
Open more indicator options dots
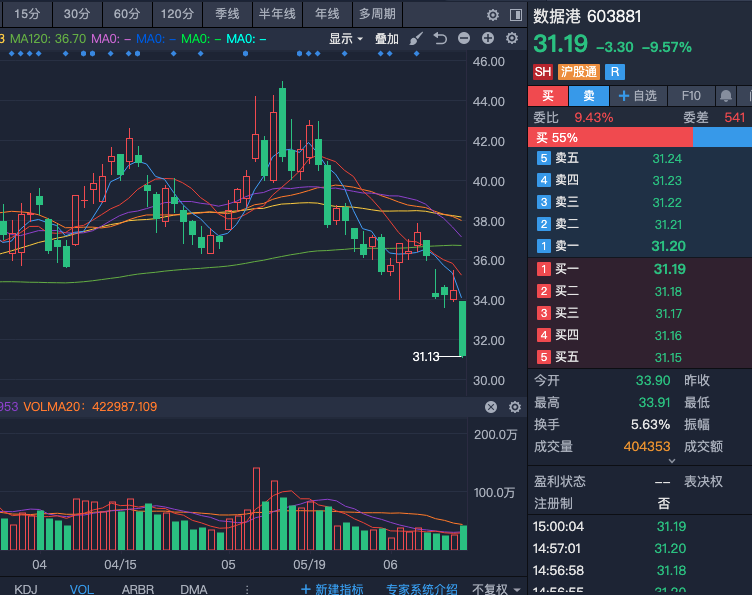point(247,589)
